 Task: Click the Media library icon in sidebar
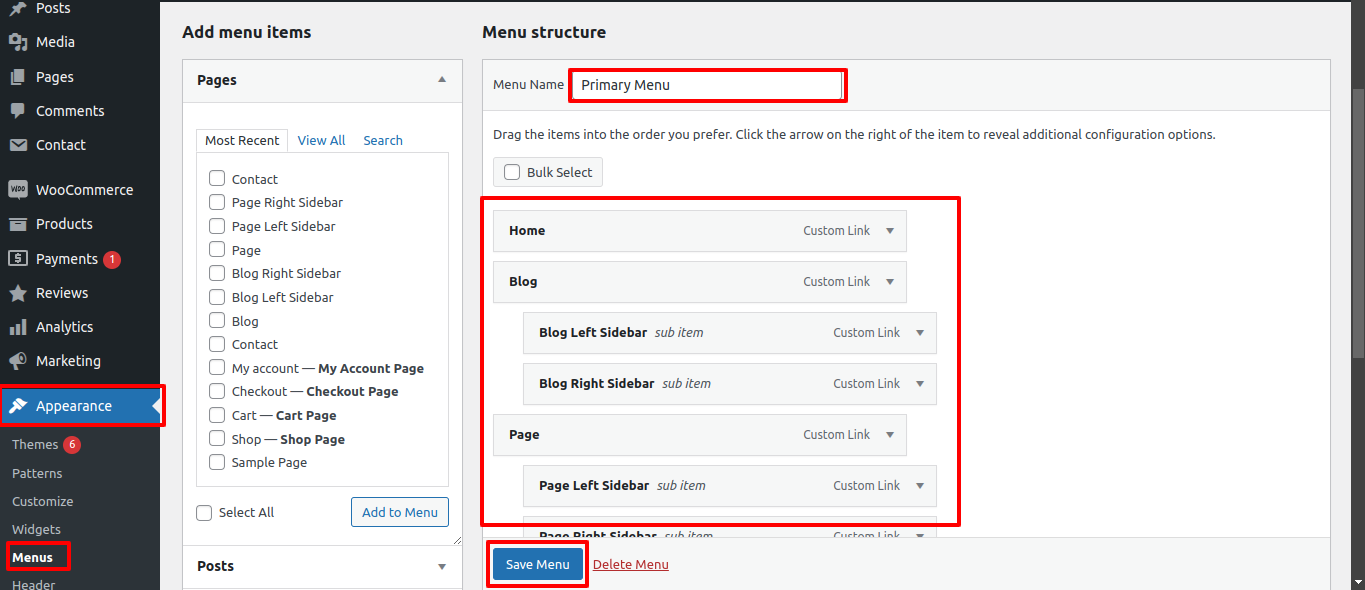pyautogui.click(x=17, y=42)
